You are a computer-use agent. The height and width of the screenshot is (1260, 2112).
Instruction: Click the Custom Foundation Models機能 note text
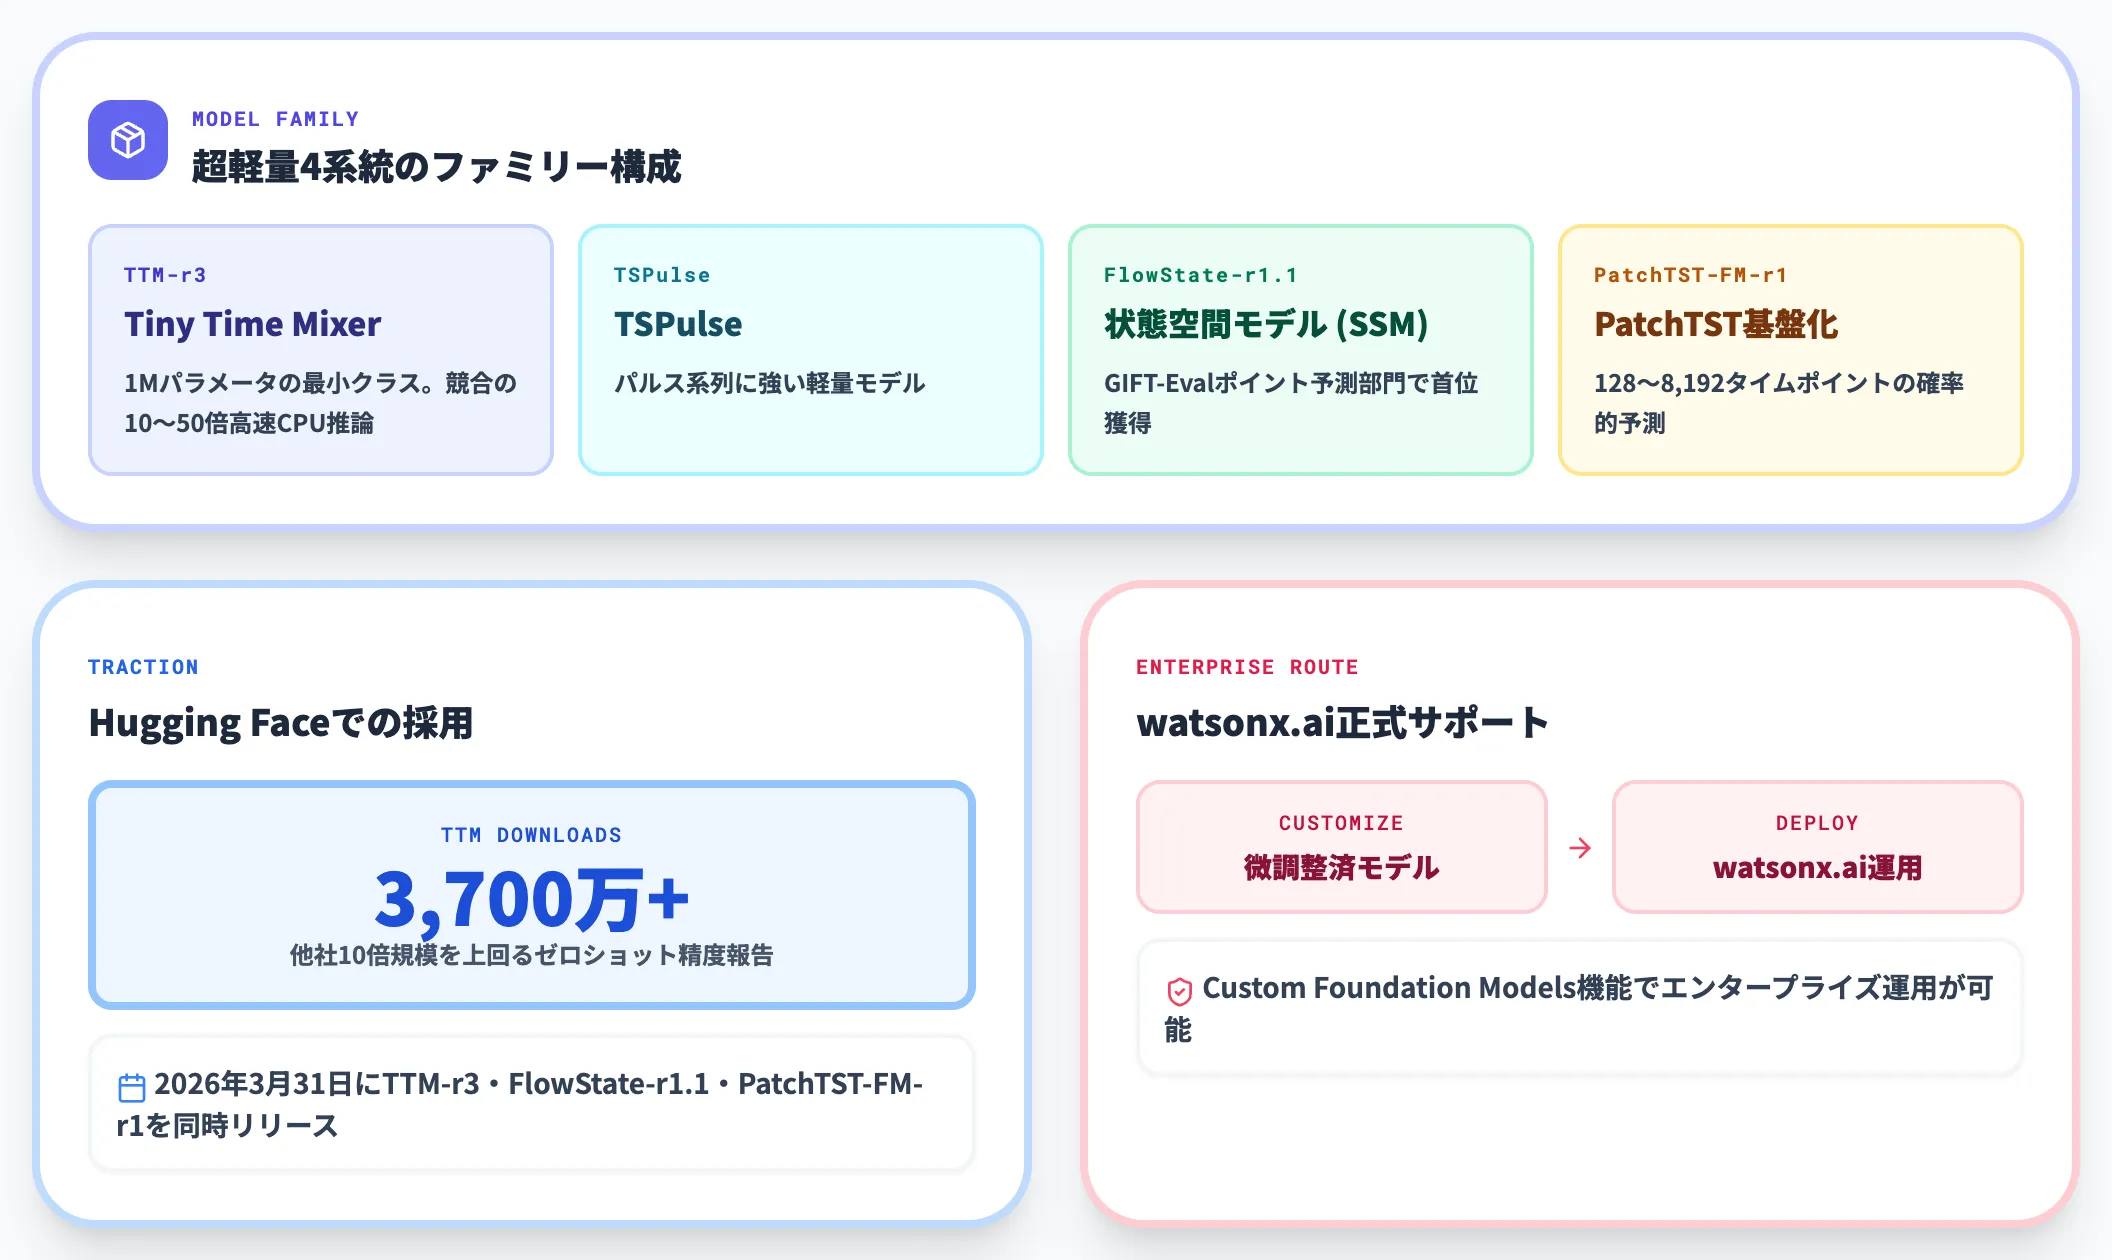tap(1580, 1008)
